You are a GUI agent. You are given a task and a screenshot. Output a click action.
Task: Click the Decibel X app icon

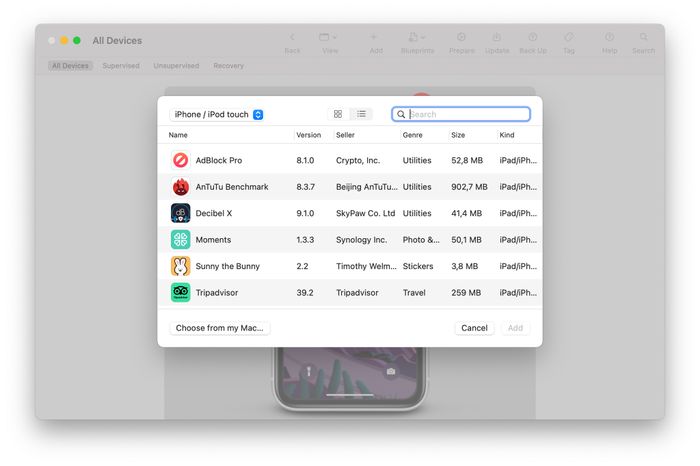click(180, 213)
